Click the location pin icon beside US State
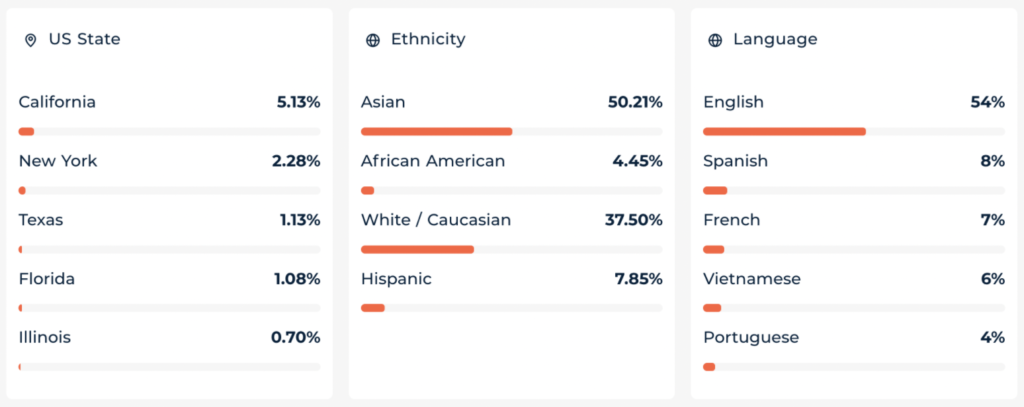The width and height of the screenshot is (1024, 407). (x=30, y=41)
